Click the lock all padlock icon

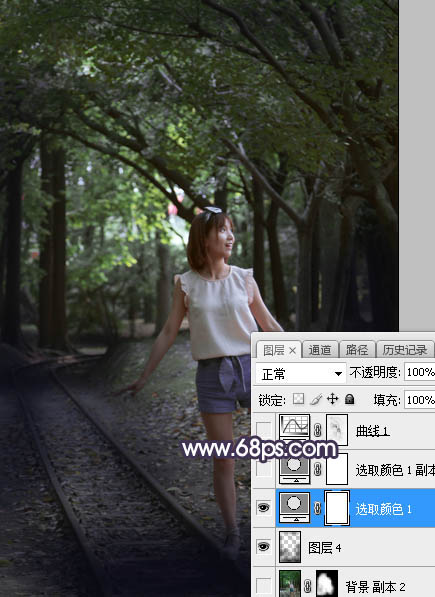349,399
